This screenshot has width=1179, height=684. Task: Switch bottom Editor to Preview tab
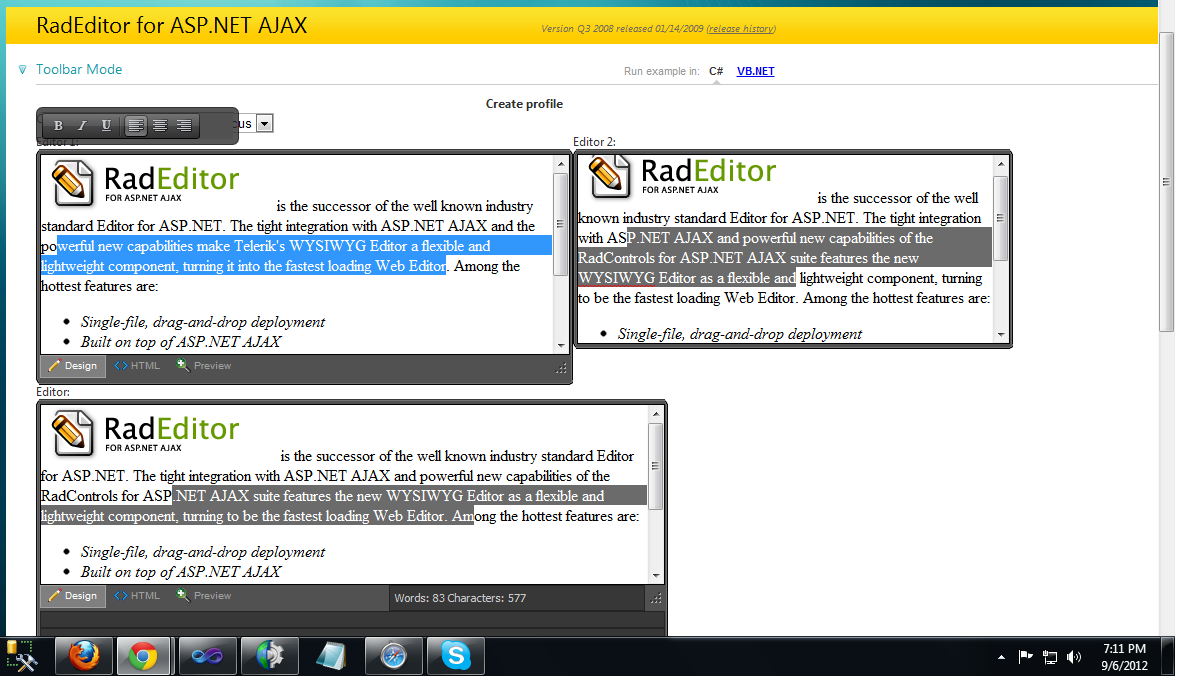click(x=204, y=596)
